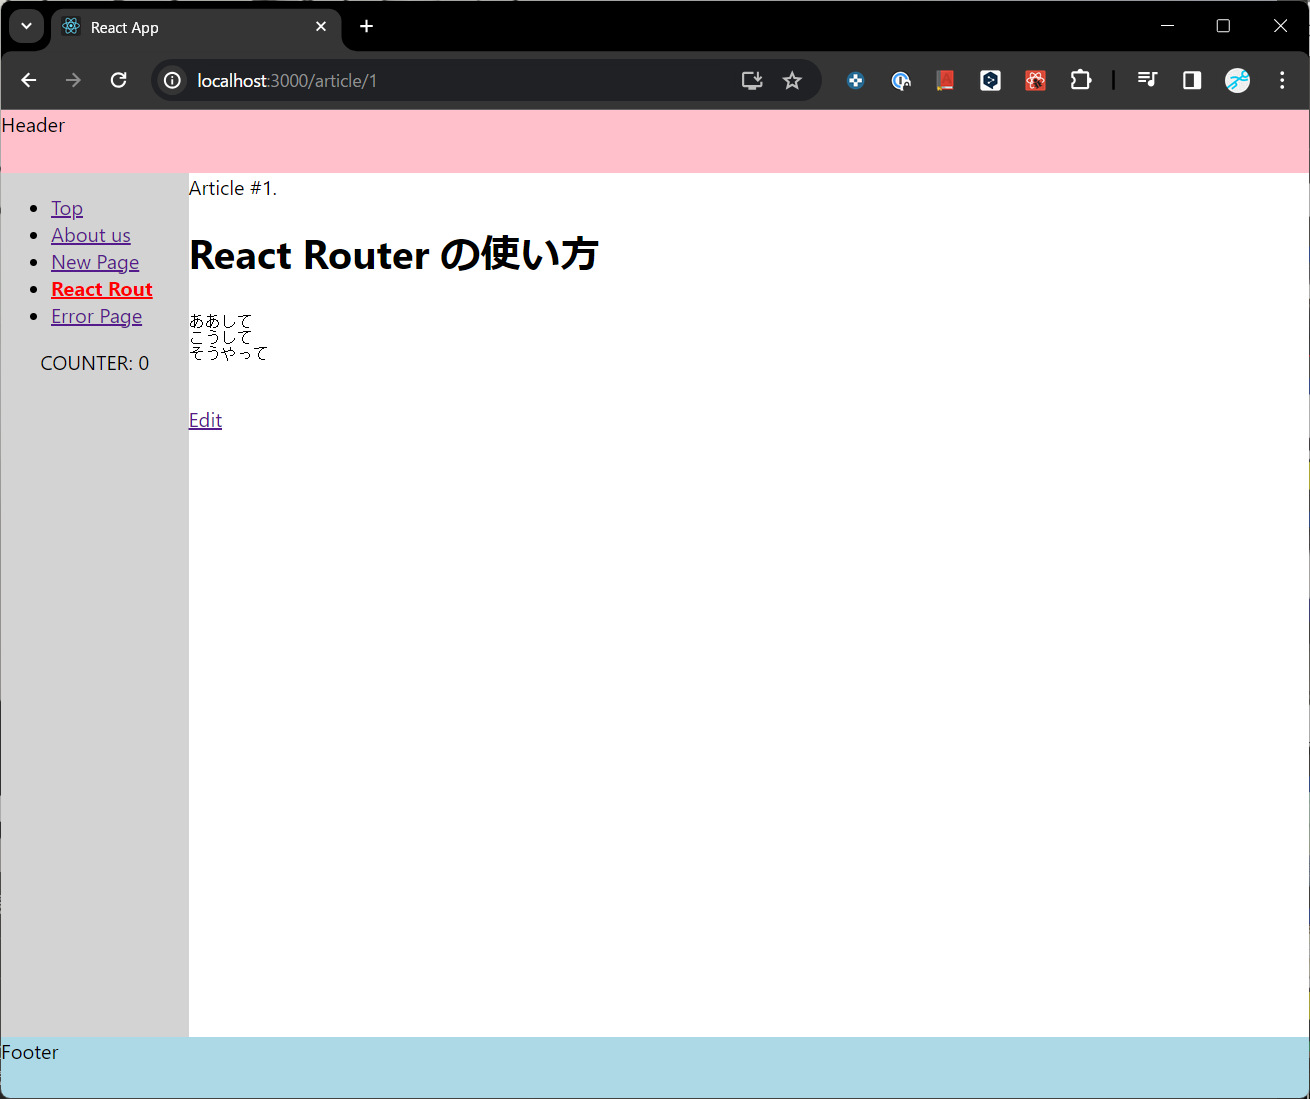Viewport: 1310px width, 1099px height.
Task: Open the profile avatar menu
Action: click(1237, 81)
